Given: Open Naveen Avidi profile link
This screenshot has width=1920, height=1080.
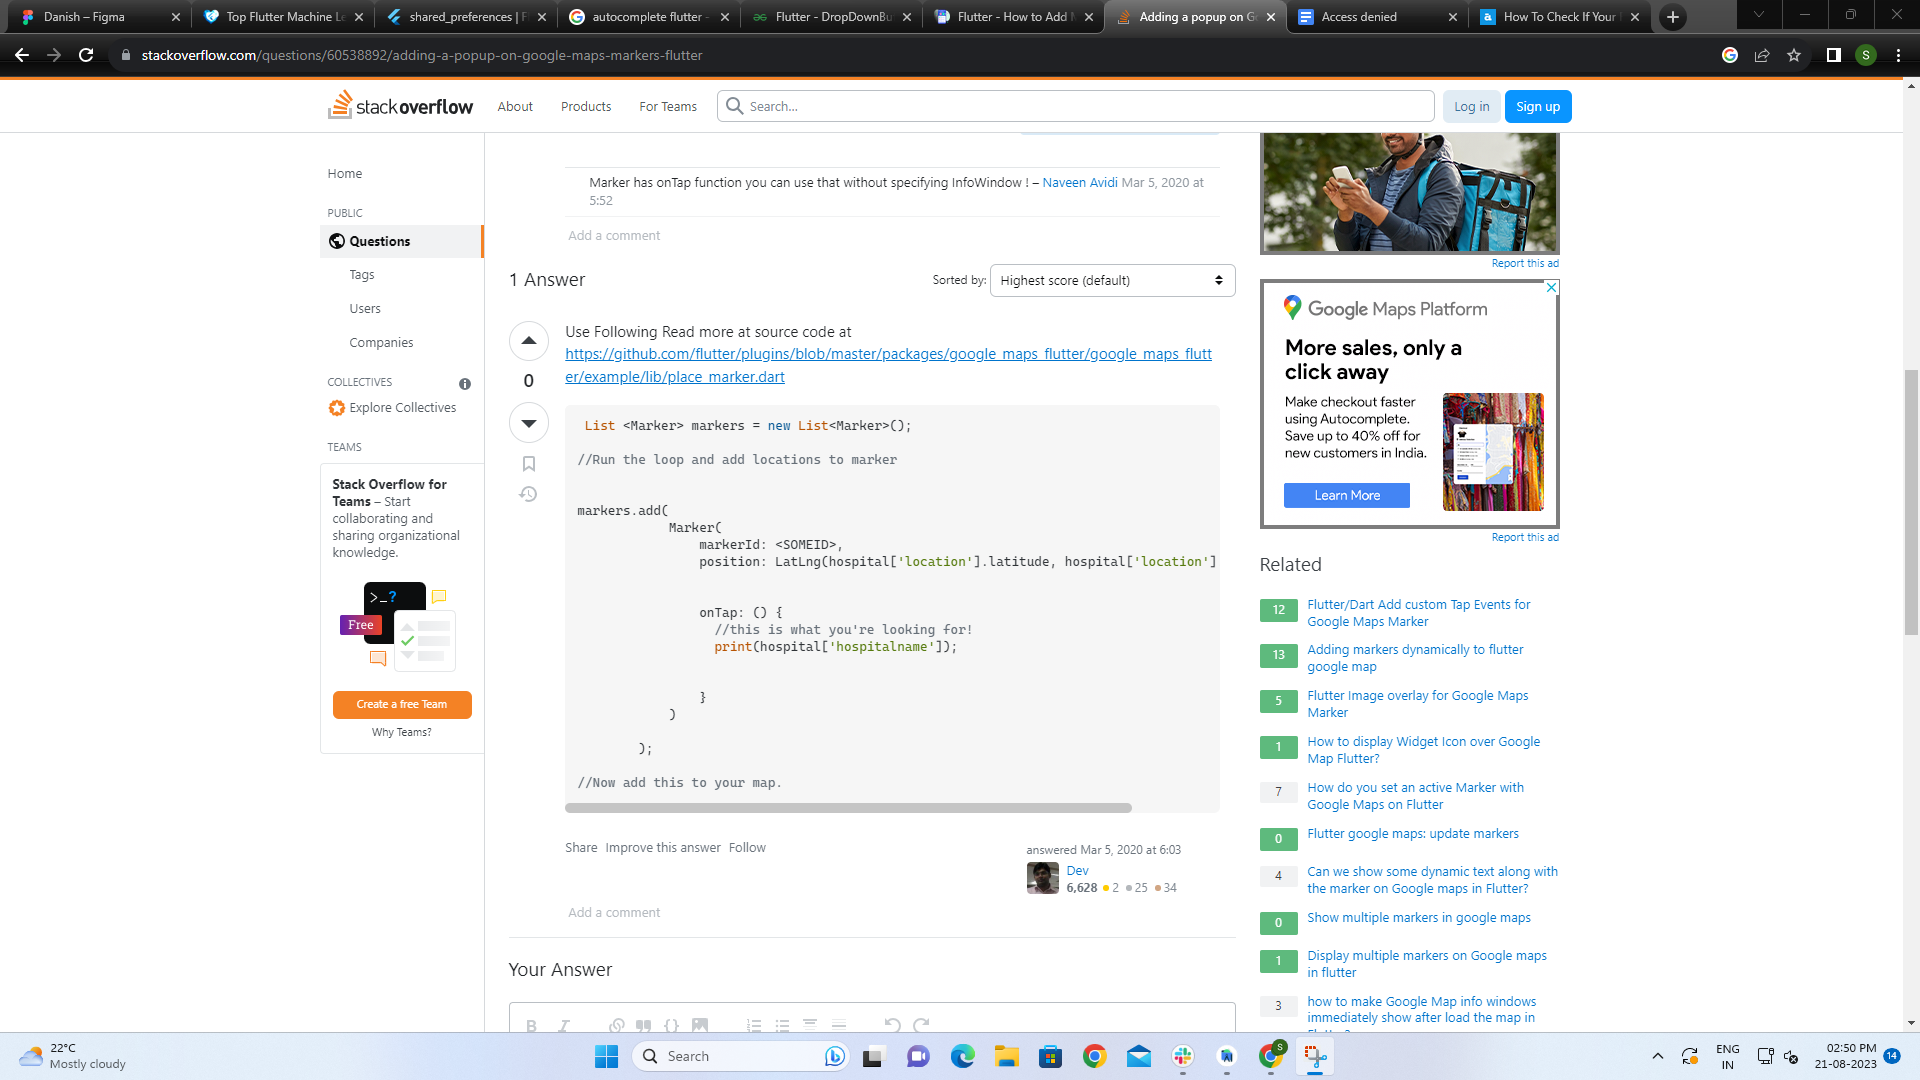Looking at the screenshot, I should [x=1080, y=182].
